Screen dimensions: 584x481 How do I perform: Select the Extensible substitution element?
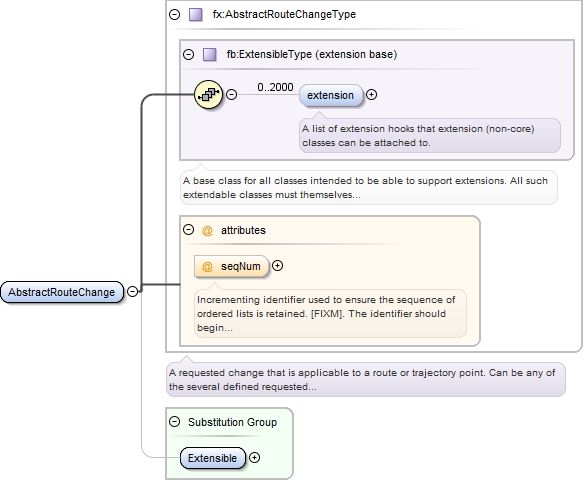(213, 458)
